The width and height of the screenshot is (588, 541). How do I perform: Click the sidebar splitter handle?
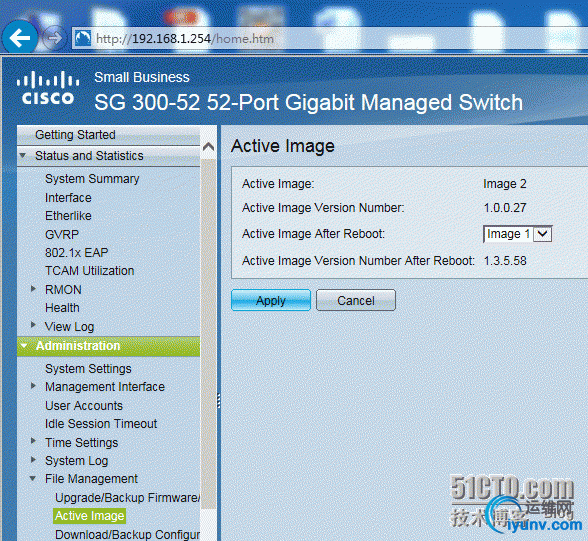(x=219, y=401)
